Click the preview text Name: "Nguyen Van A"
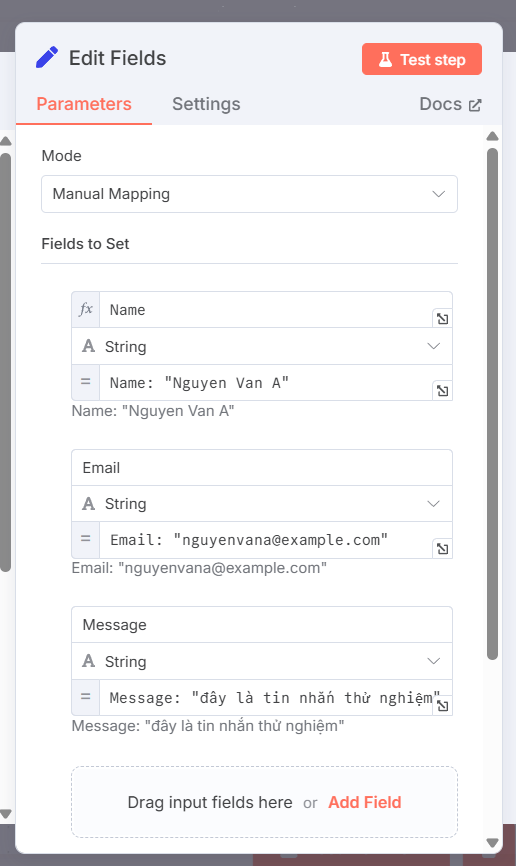Screen dimensions: 516x866 coord(153,411)
